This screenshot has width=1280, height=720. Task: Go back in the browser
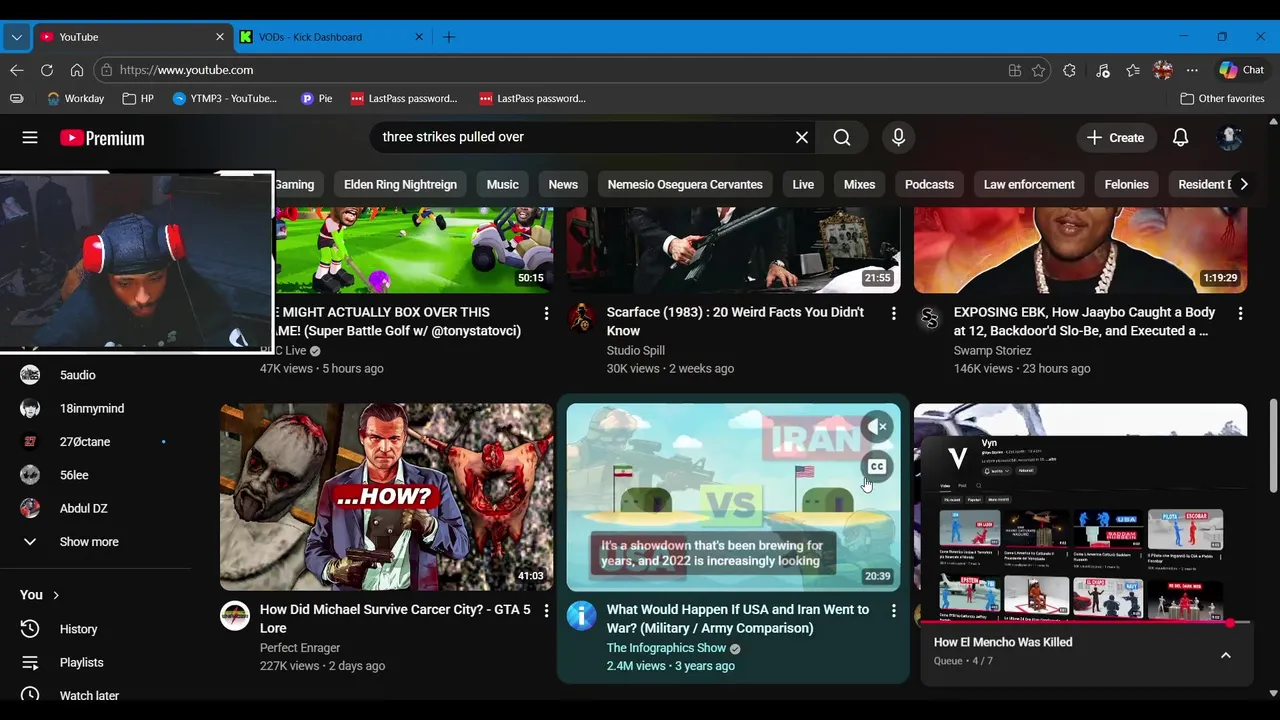(x=16, y=70)
